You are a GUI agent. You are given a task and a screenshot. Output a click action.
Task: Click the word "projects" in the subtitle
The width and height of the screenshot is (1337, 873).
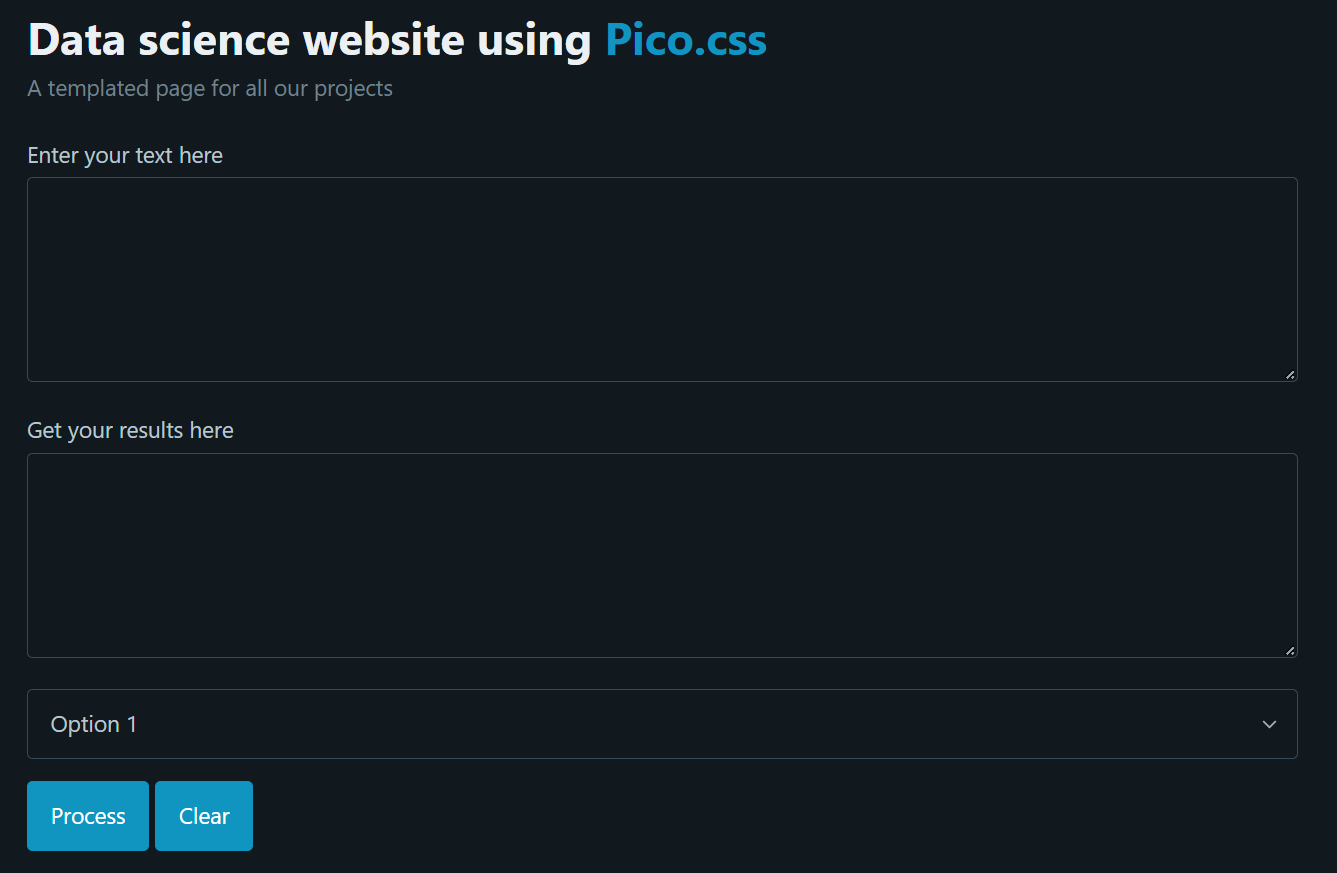(x=353, y=89)
